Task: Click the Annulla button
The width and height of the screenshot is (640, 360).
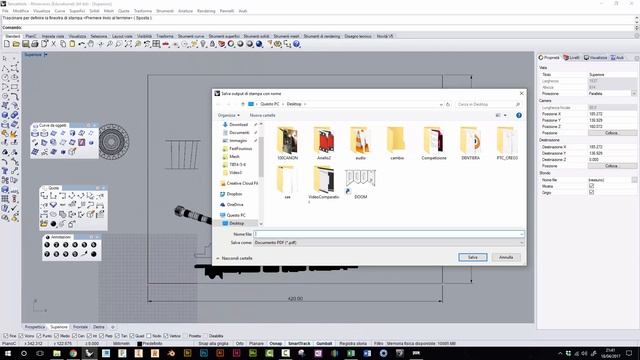Action: [x=506, y=258]
